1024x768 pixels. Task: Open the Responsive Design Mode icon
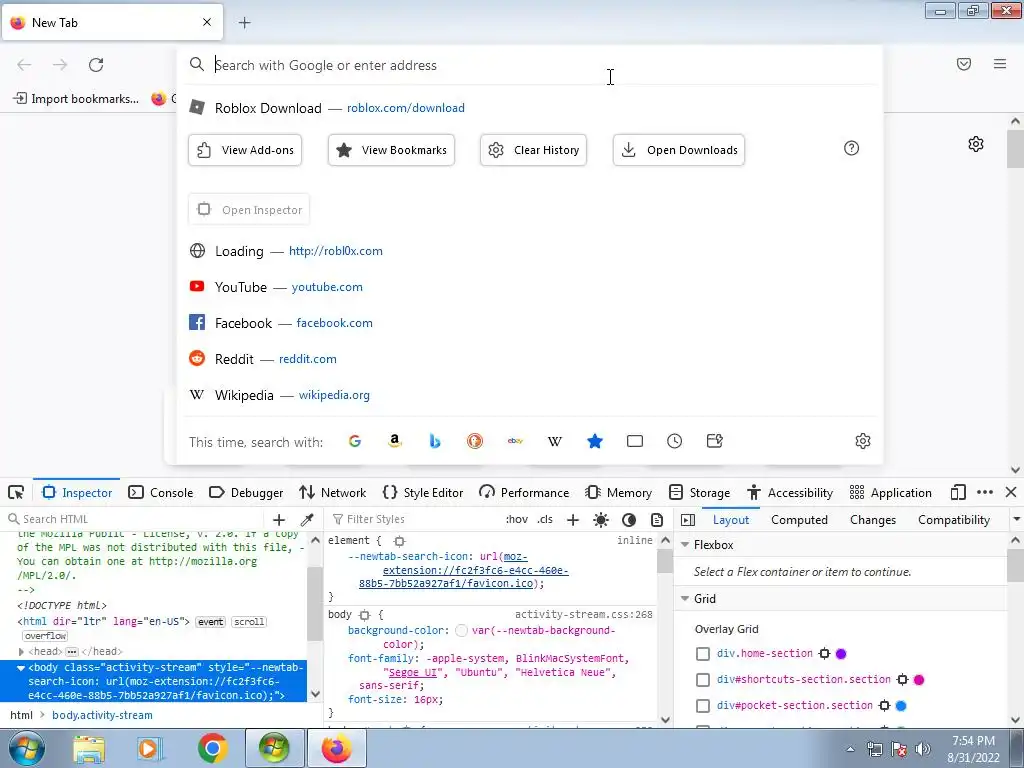[958, 492]
